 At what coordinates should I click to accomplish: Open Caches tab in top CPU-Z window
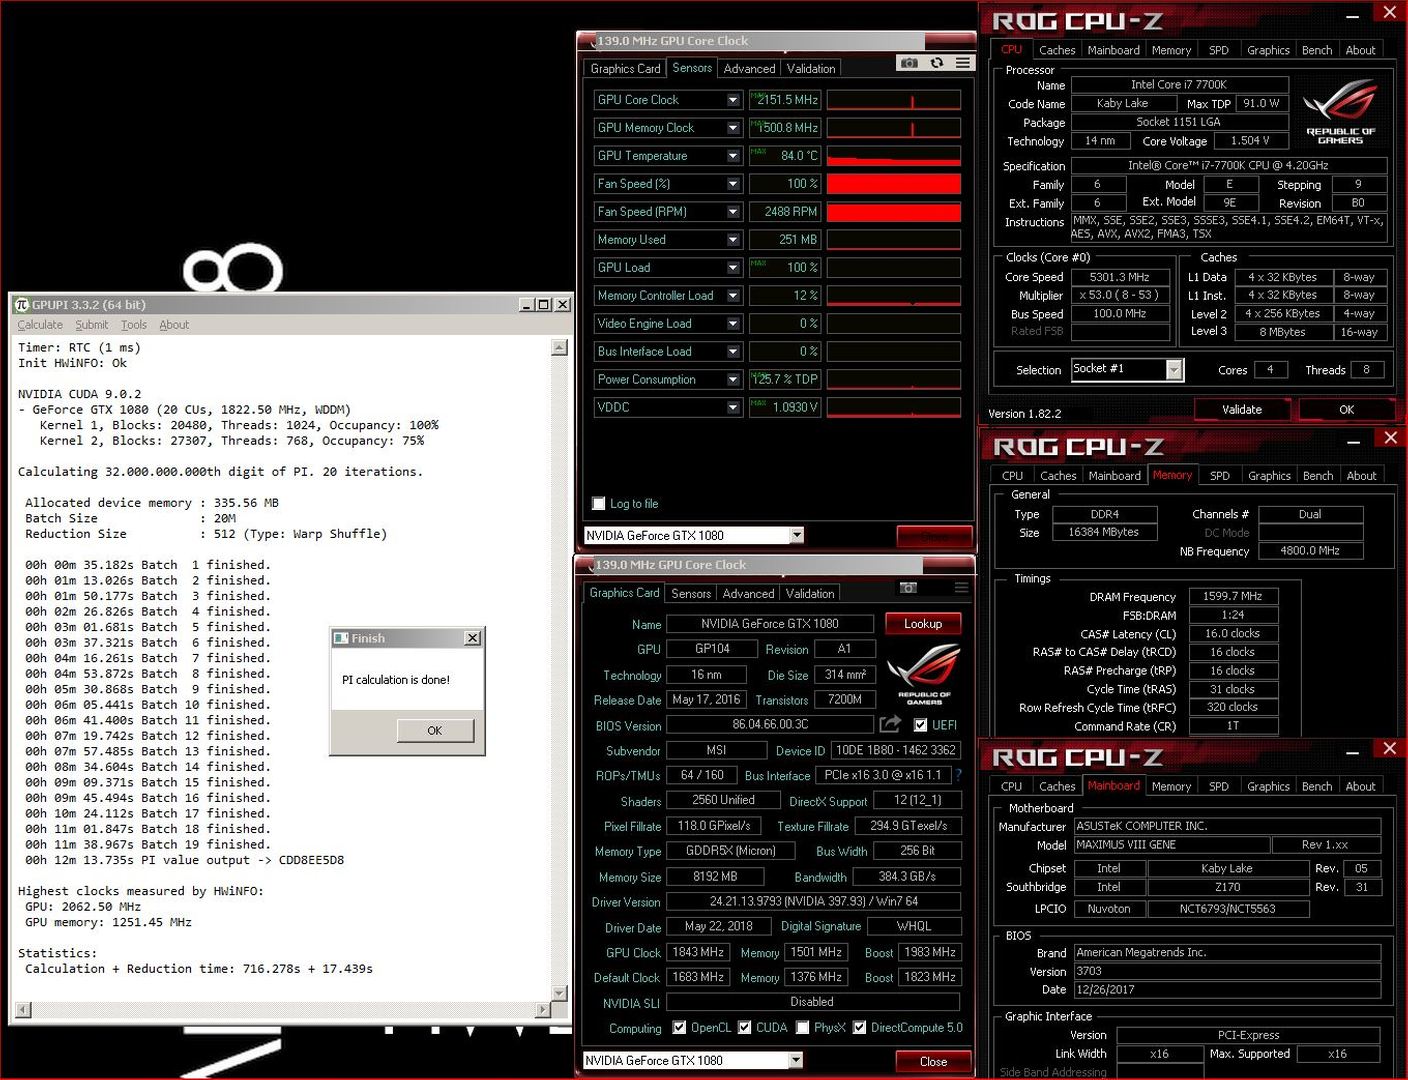tap(1057, 50)
